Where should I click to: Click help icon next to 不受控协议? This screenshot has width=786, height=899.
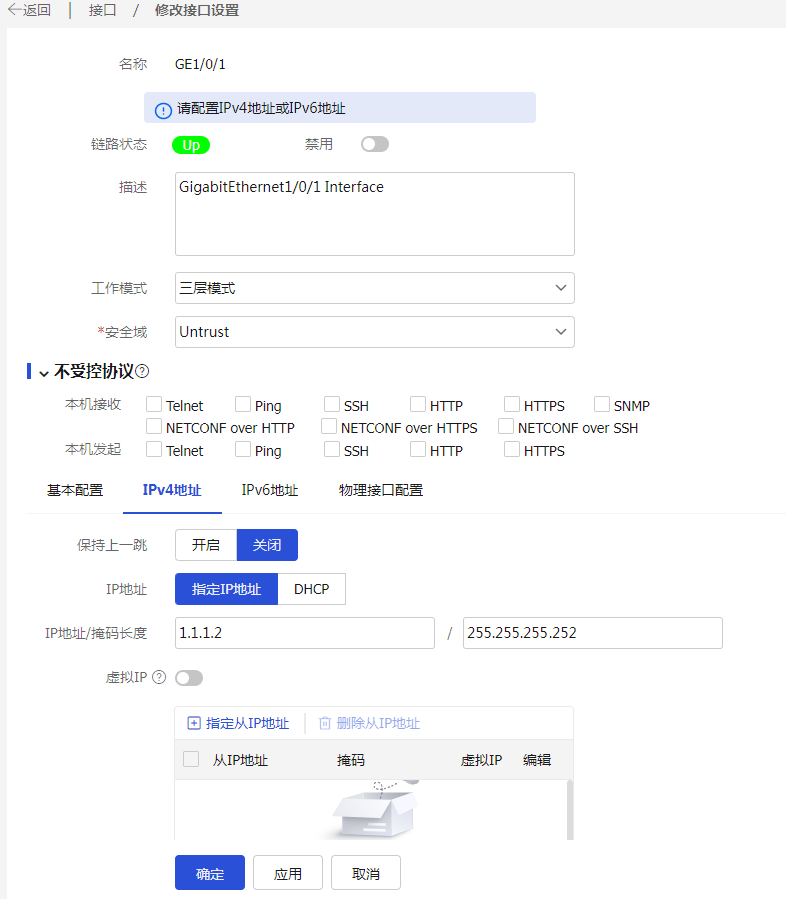(142, 371)
